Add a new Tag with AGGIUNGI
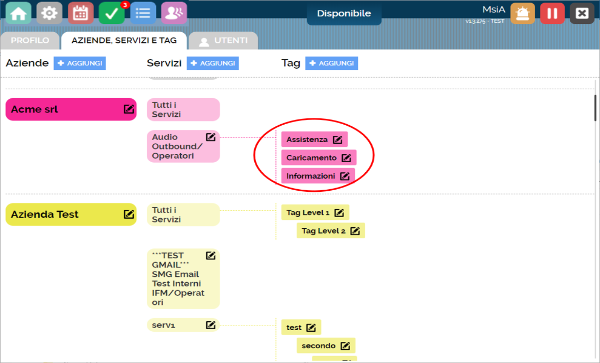Image resolution: width=600 pixels, height=363 pixels. tap(331, 63)
